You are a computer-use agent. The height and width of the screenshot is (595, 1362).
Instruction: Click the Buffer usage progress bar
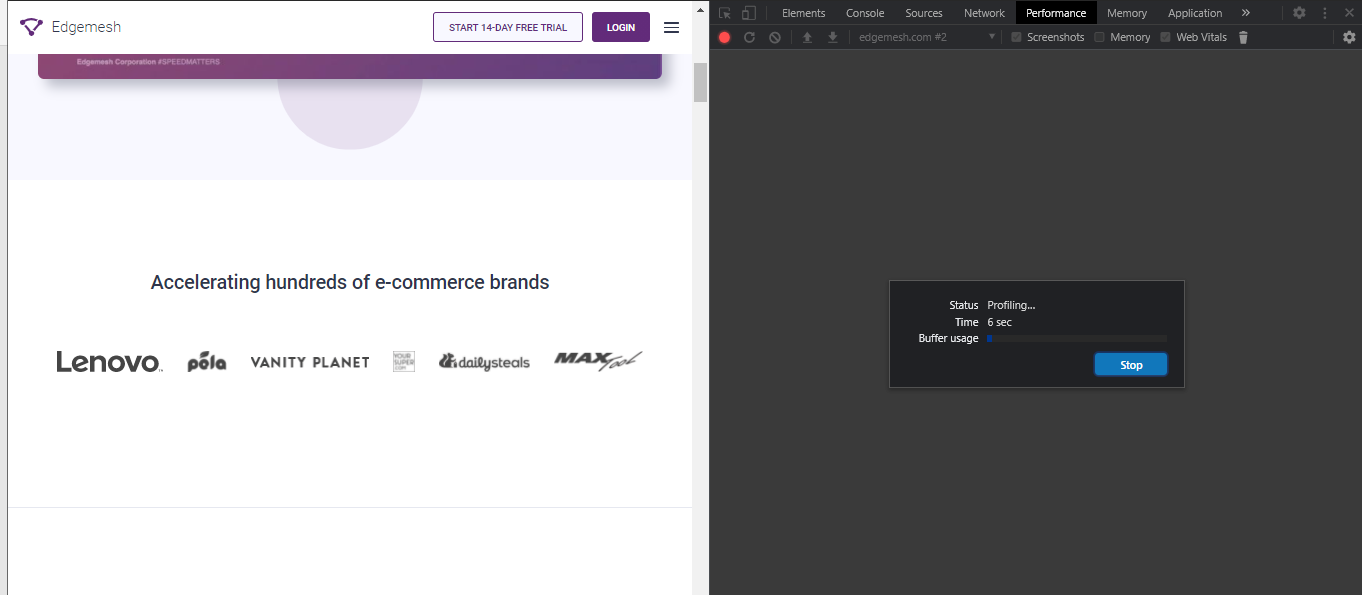click(x=1077, y=339)
